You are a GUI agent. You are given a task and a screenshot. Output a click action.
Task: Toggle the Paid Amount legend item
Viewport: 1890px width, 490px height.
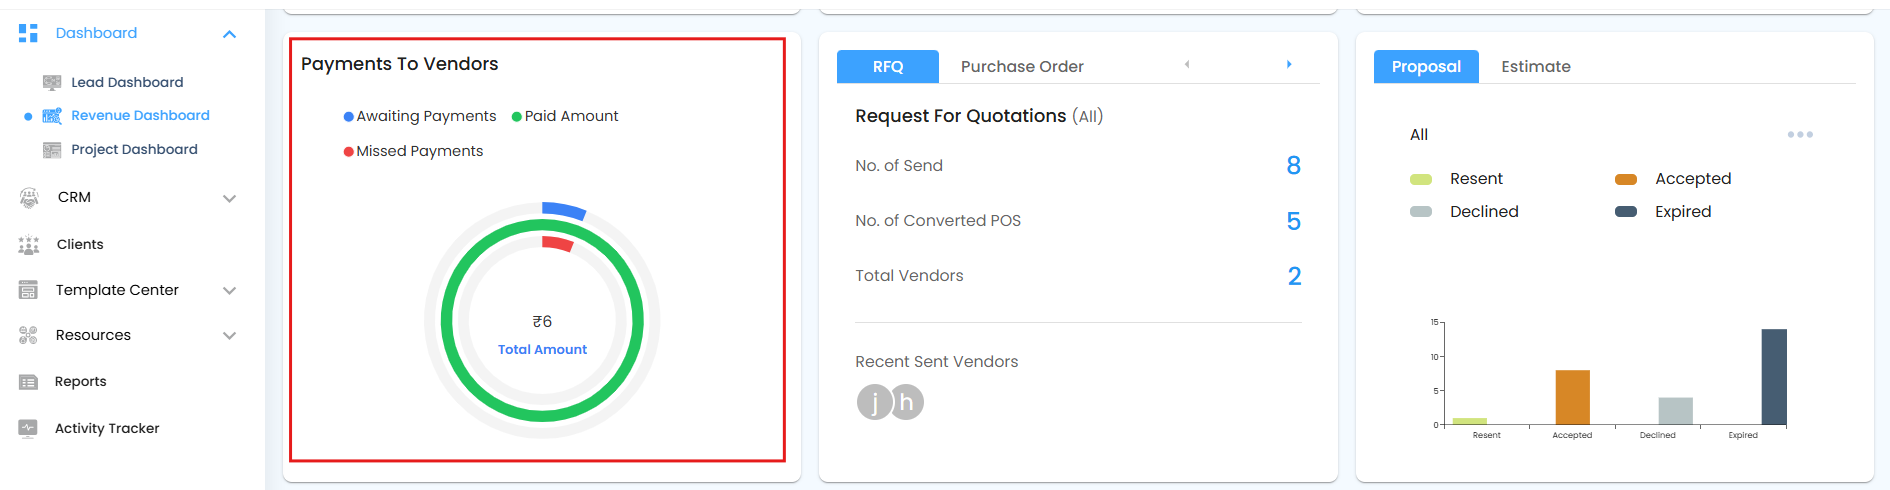[566, 116]
